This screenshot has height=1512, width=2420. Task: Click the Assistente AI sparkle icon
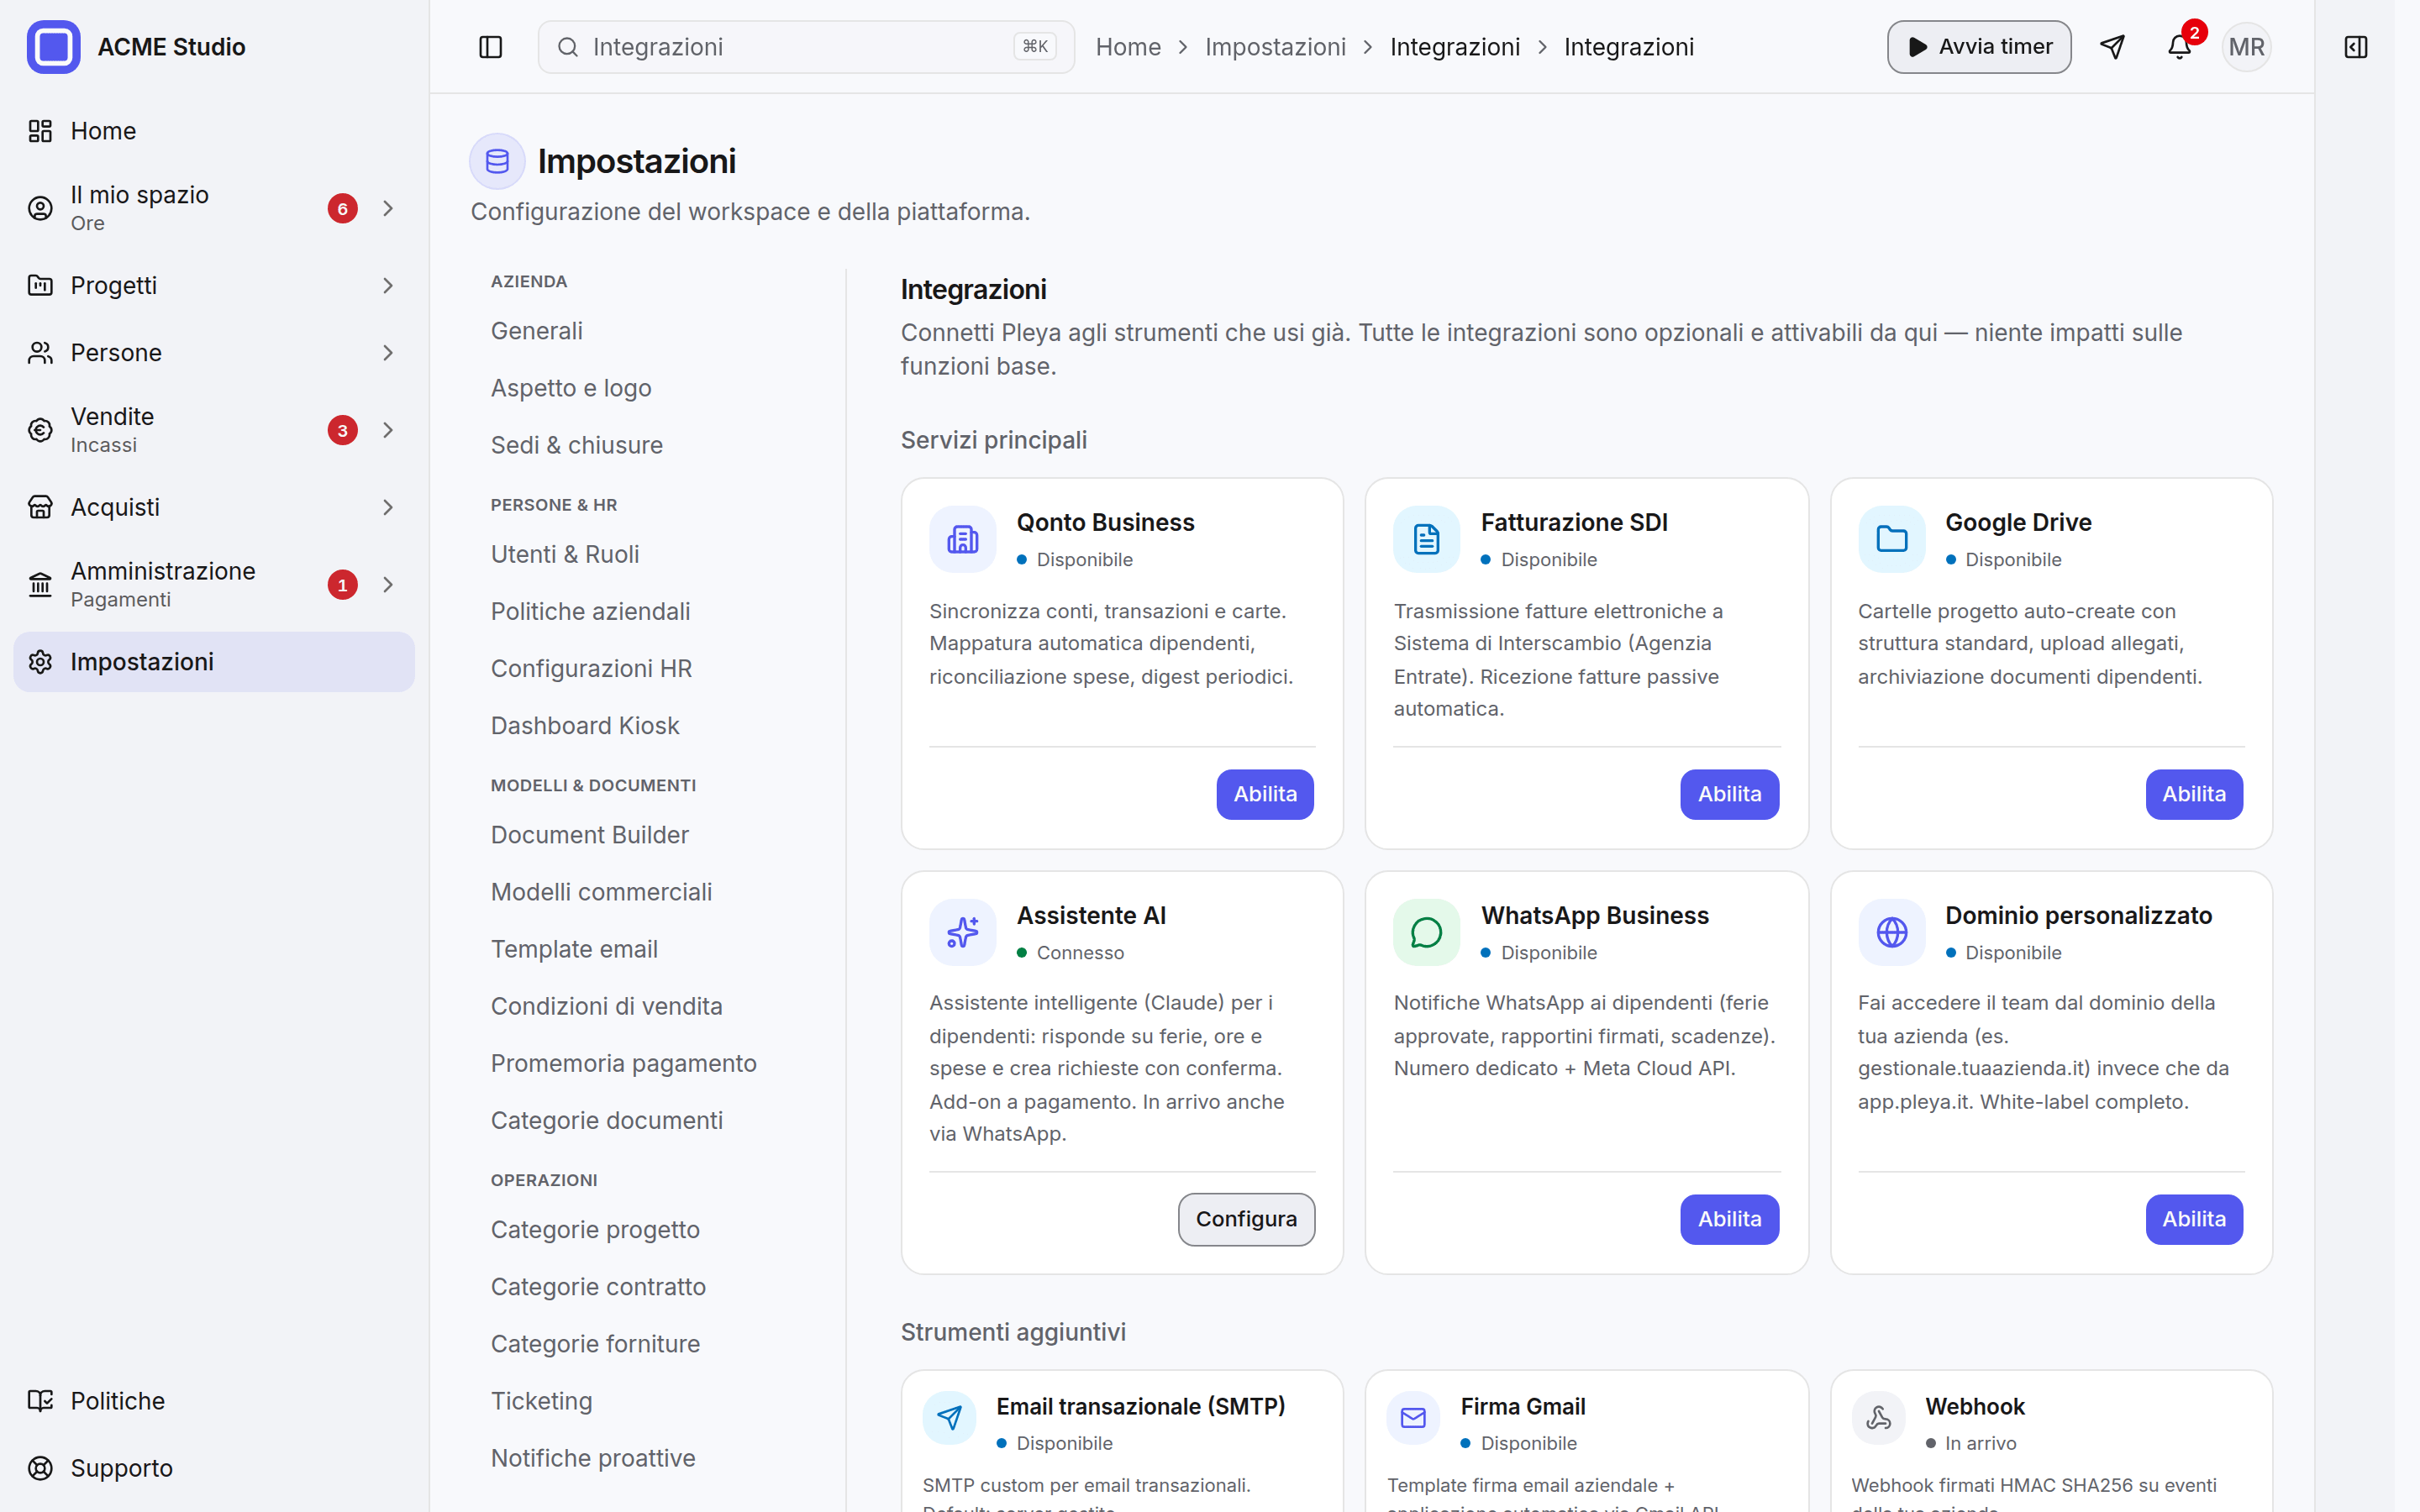[x=962, y=932]
